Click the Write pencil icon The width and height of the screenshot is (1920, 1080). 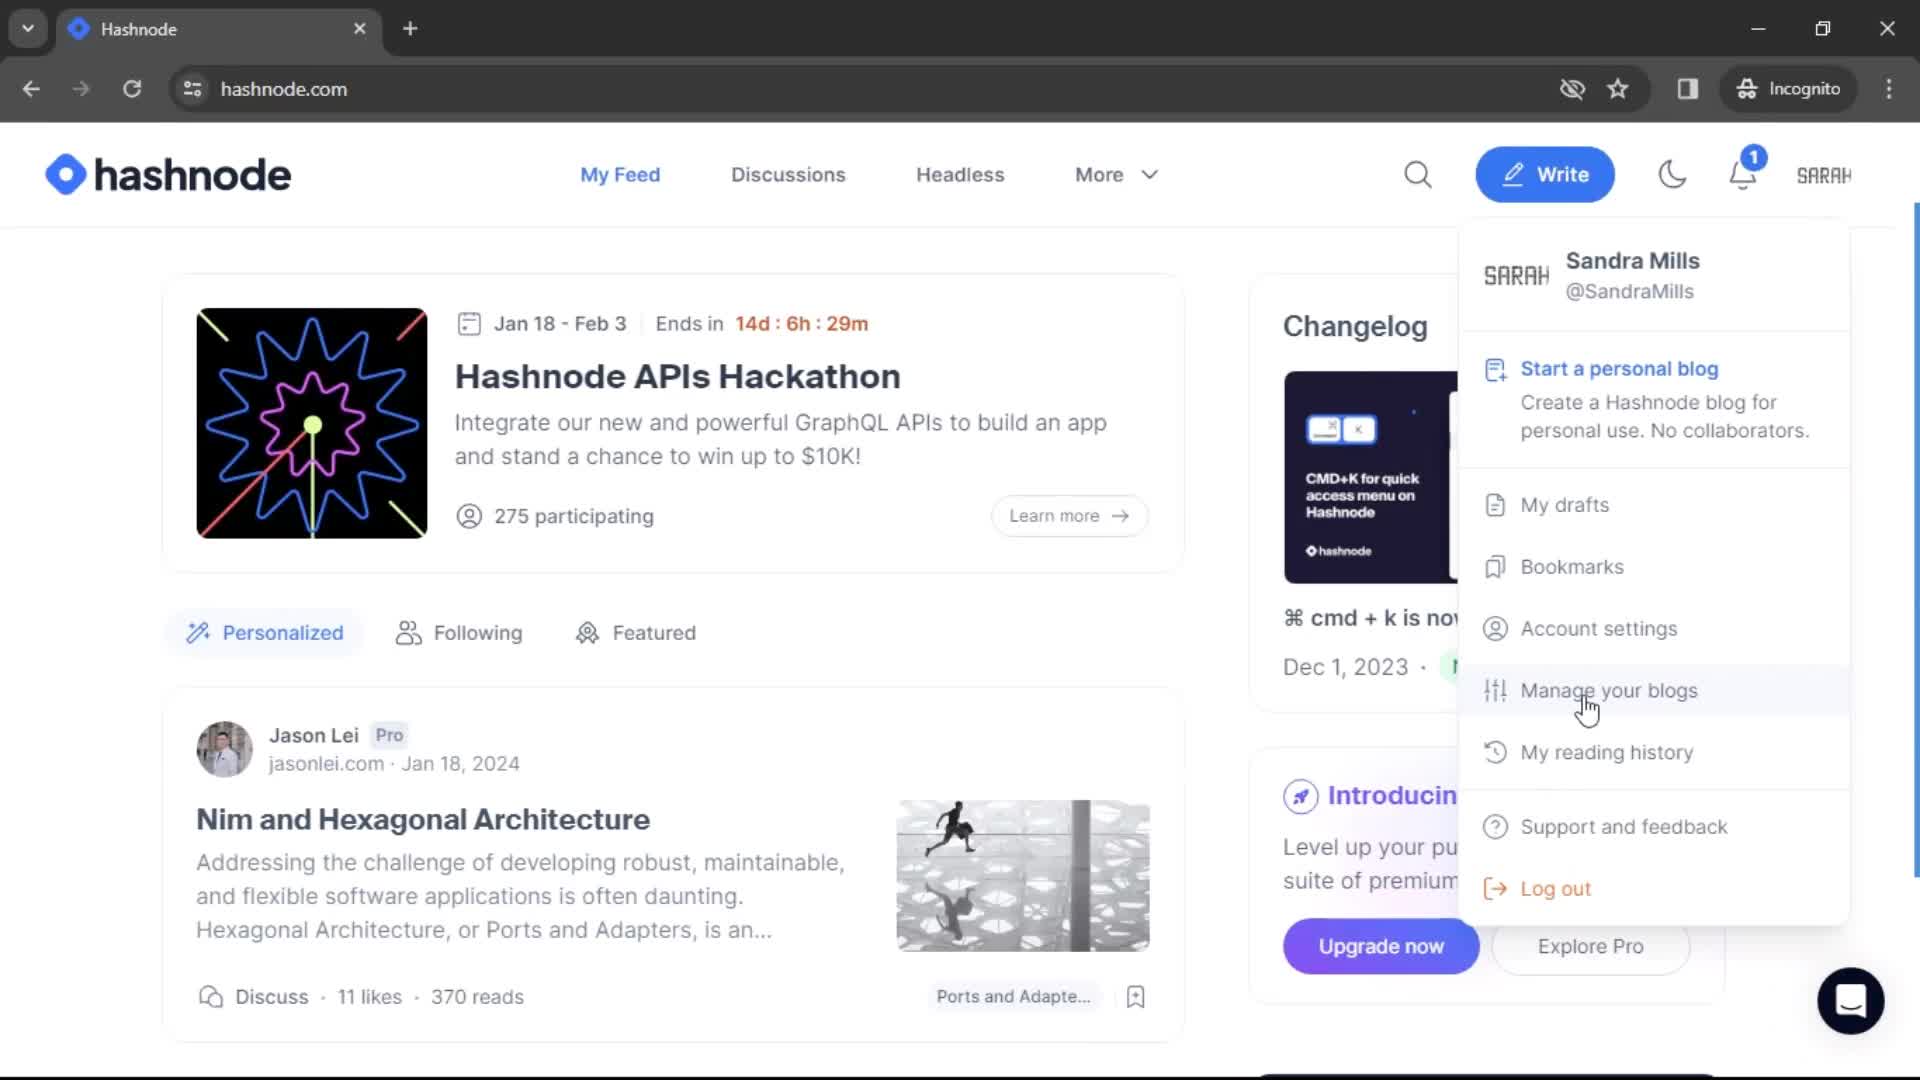tap(1514, 173)
